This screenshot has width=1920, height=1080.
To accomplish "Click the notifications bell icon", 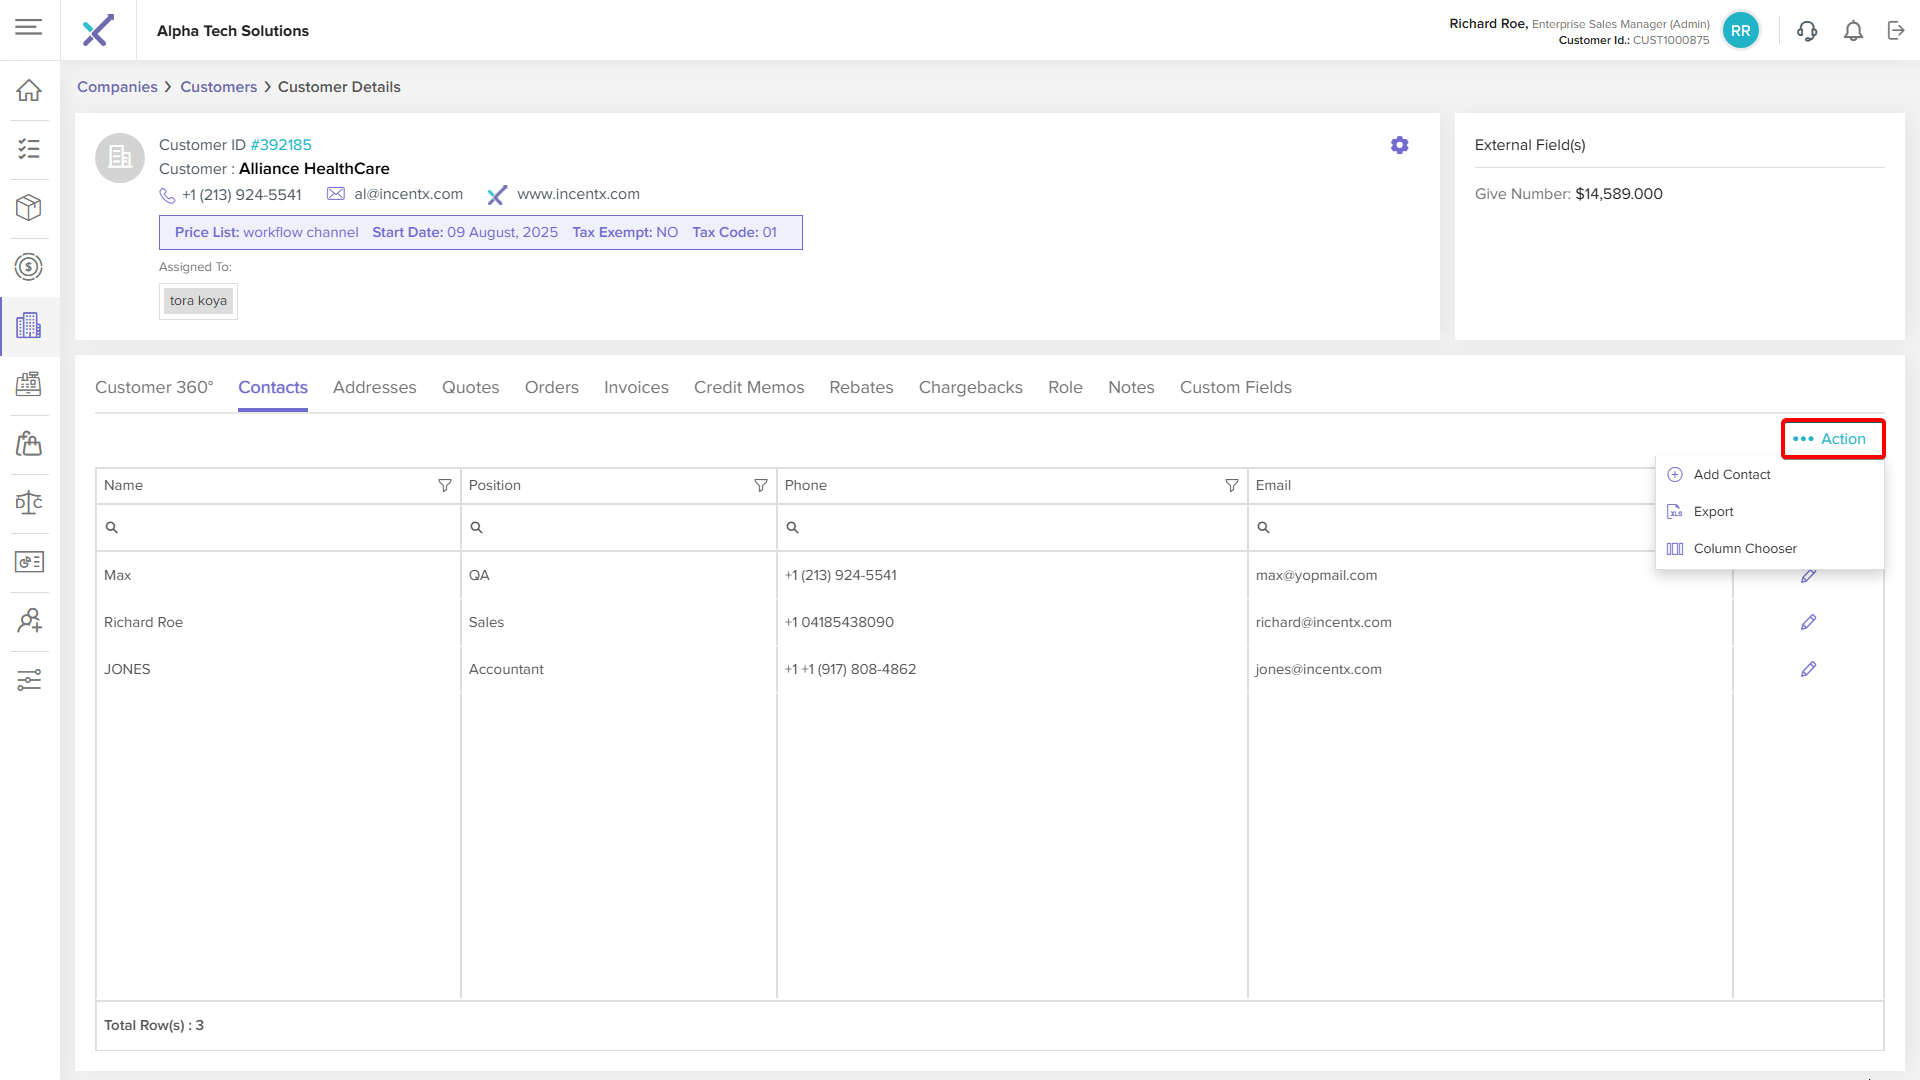I will pyautogui.click(x=1853, y=31).
